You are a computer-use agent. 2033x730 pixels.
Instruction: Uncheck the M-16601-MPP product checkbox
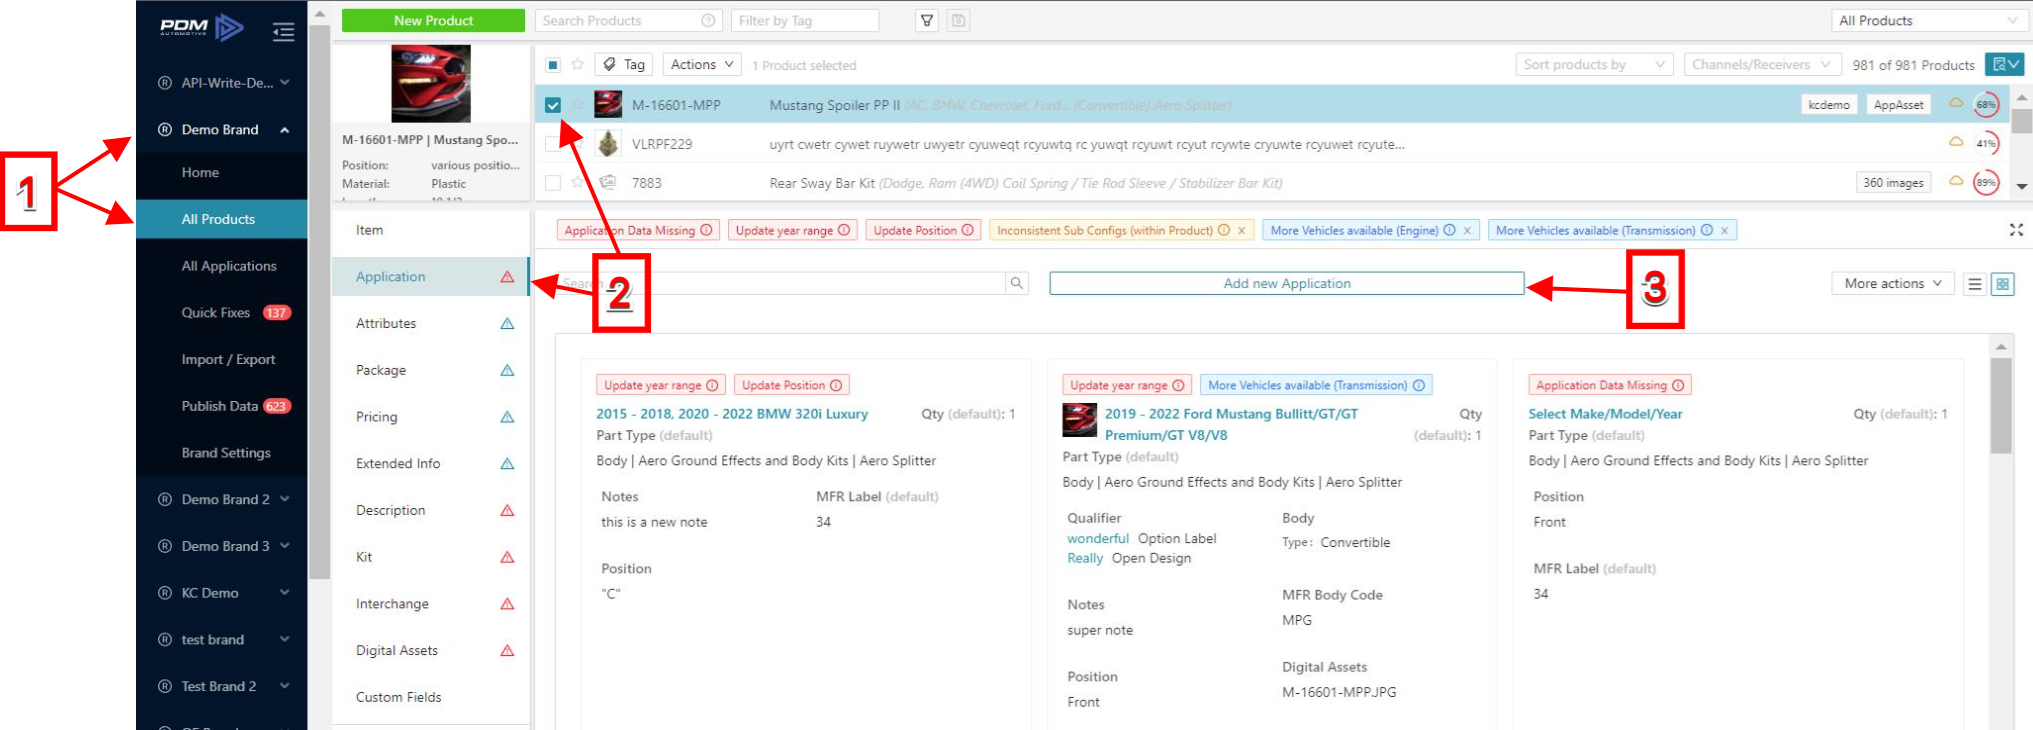pyautogui.click(x=553, y=104)
